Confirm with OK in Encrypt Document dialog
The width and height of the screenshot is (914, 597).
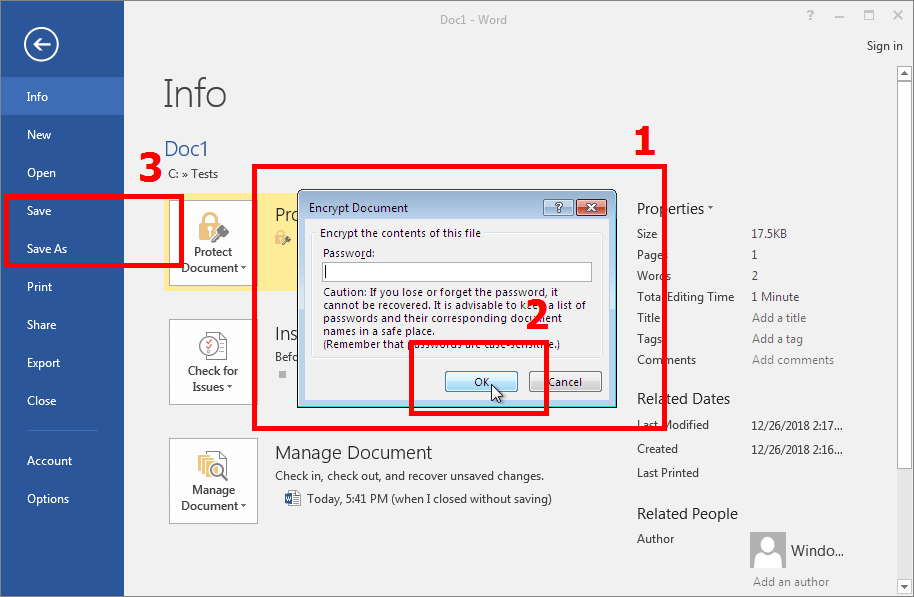pos(481,382)
